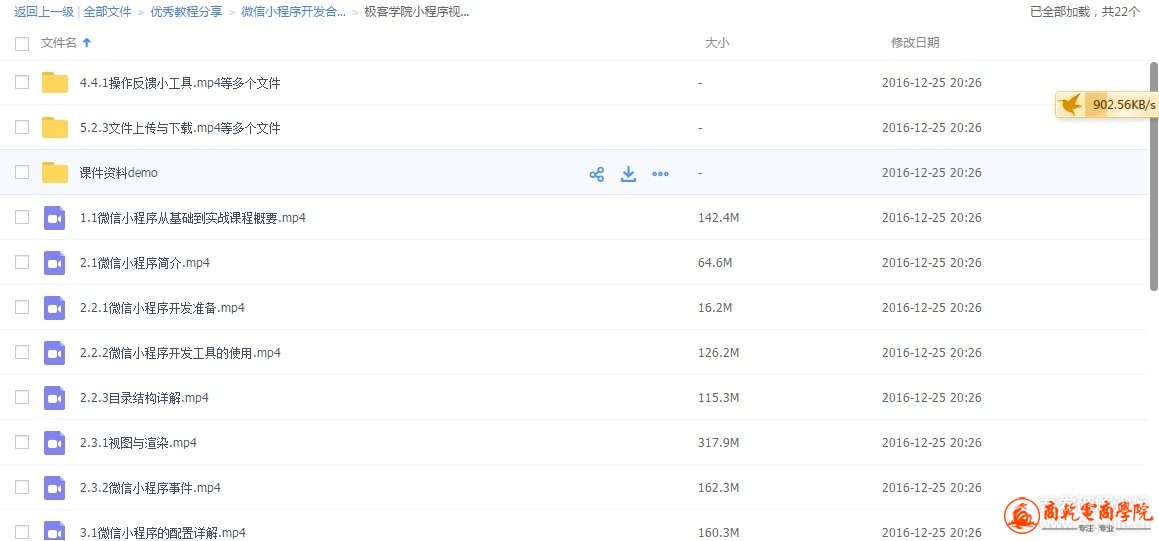Check the box for 4.4.1操作反馈小工具 folder
Viewport: 1159px width, 541px height.
coord(22,82)
